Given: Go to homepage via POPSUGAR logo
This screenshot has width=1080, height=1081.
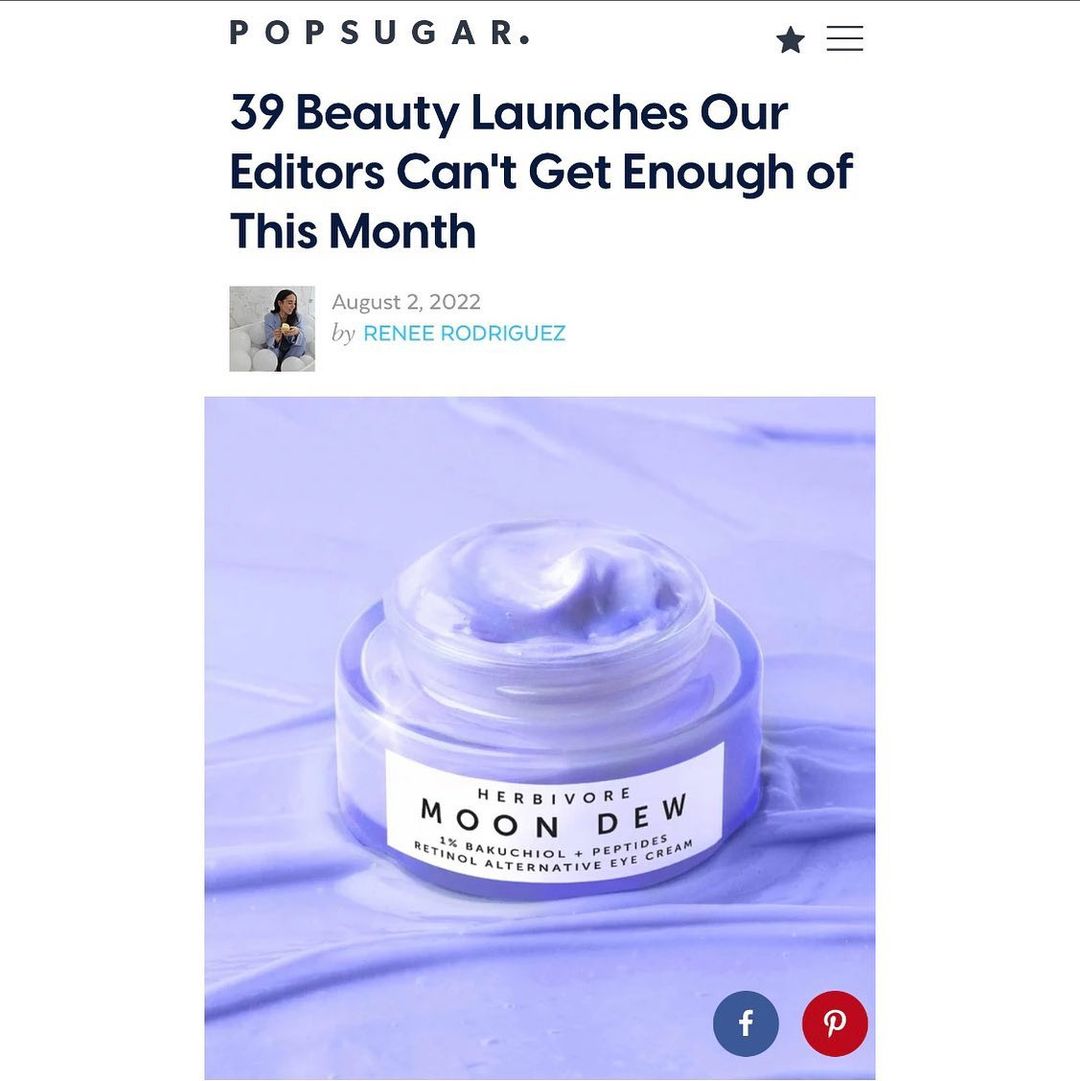Looking at the screenshot, I should (x=379, y=32).
